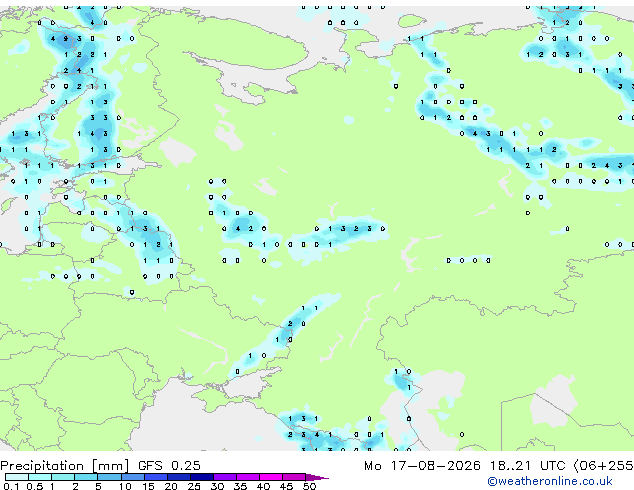Image resolution: width=634 pixels, height=490 pixels.
Task: Click the 'Precipitation [mm]' title text
Action: 65,466
